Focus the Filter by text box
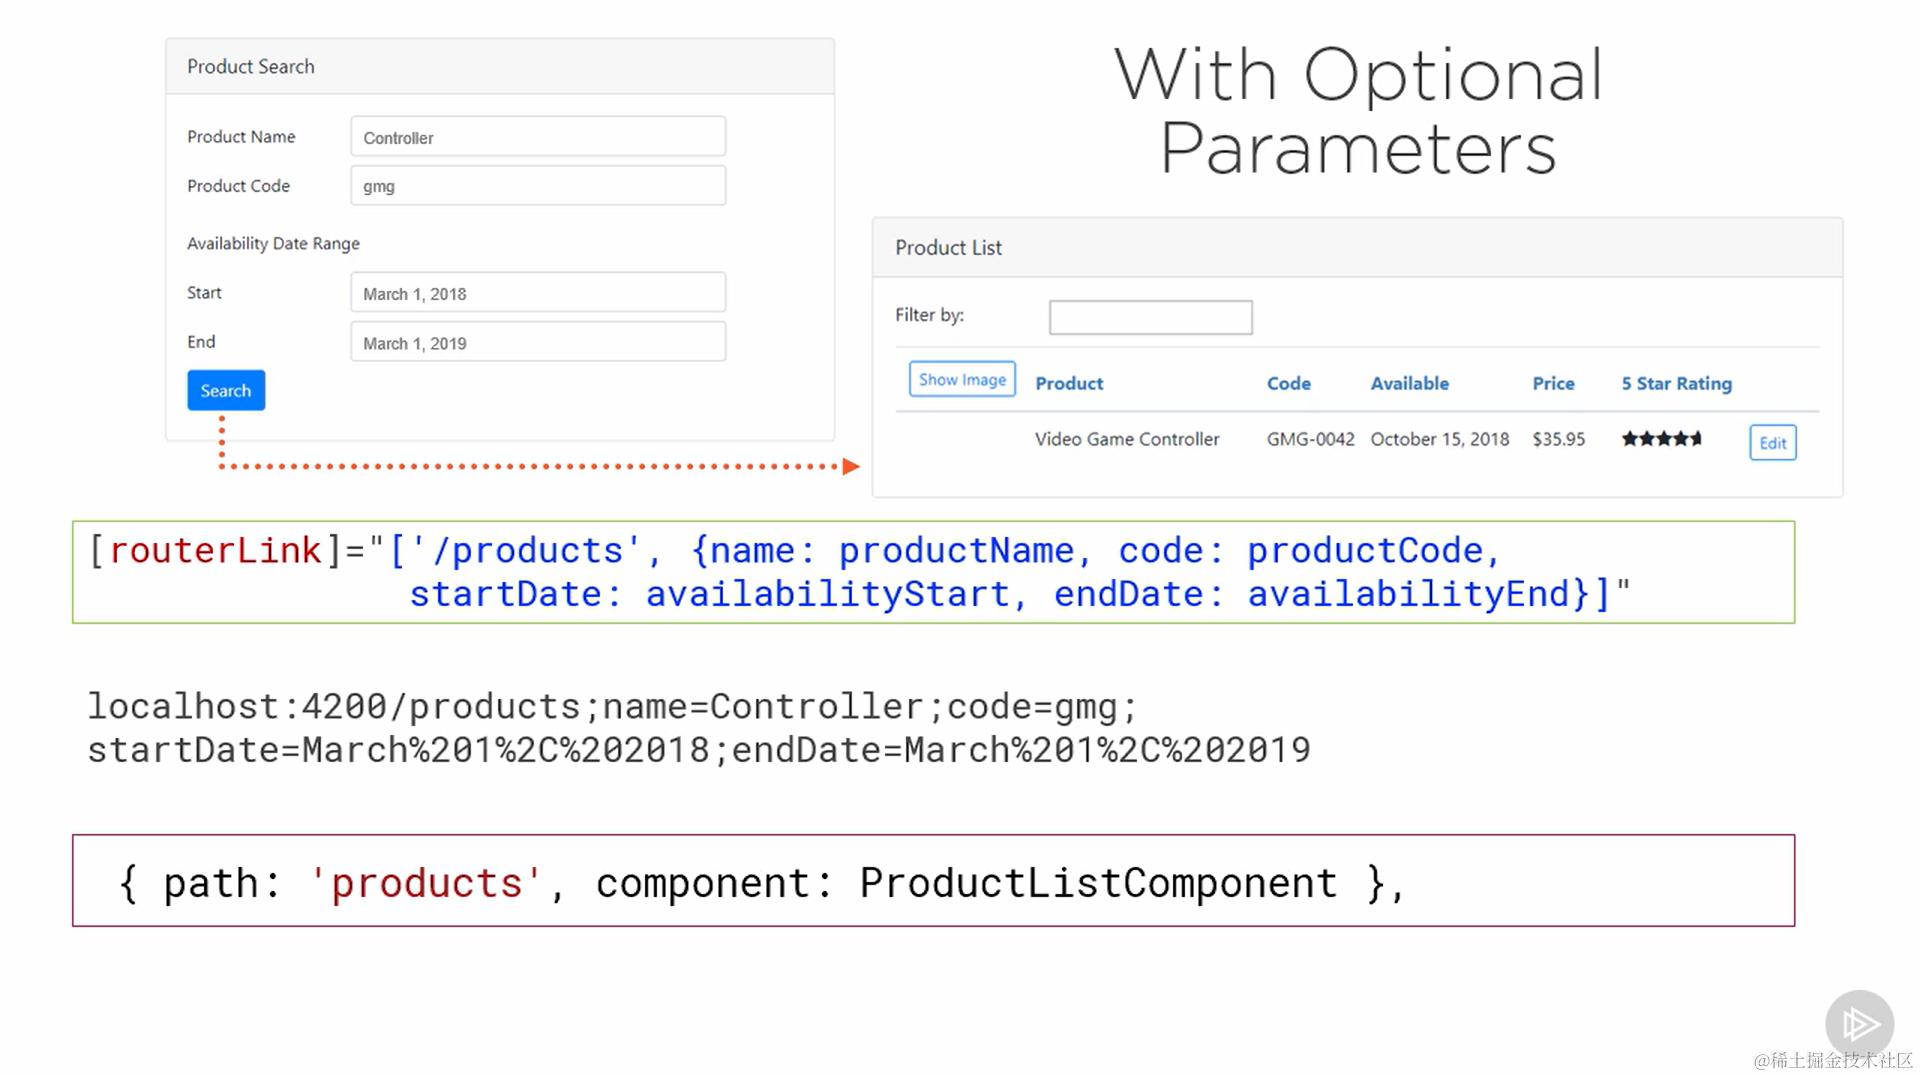Screen dimensions: 1920x1077 1150,317
